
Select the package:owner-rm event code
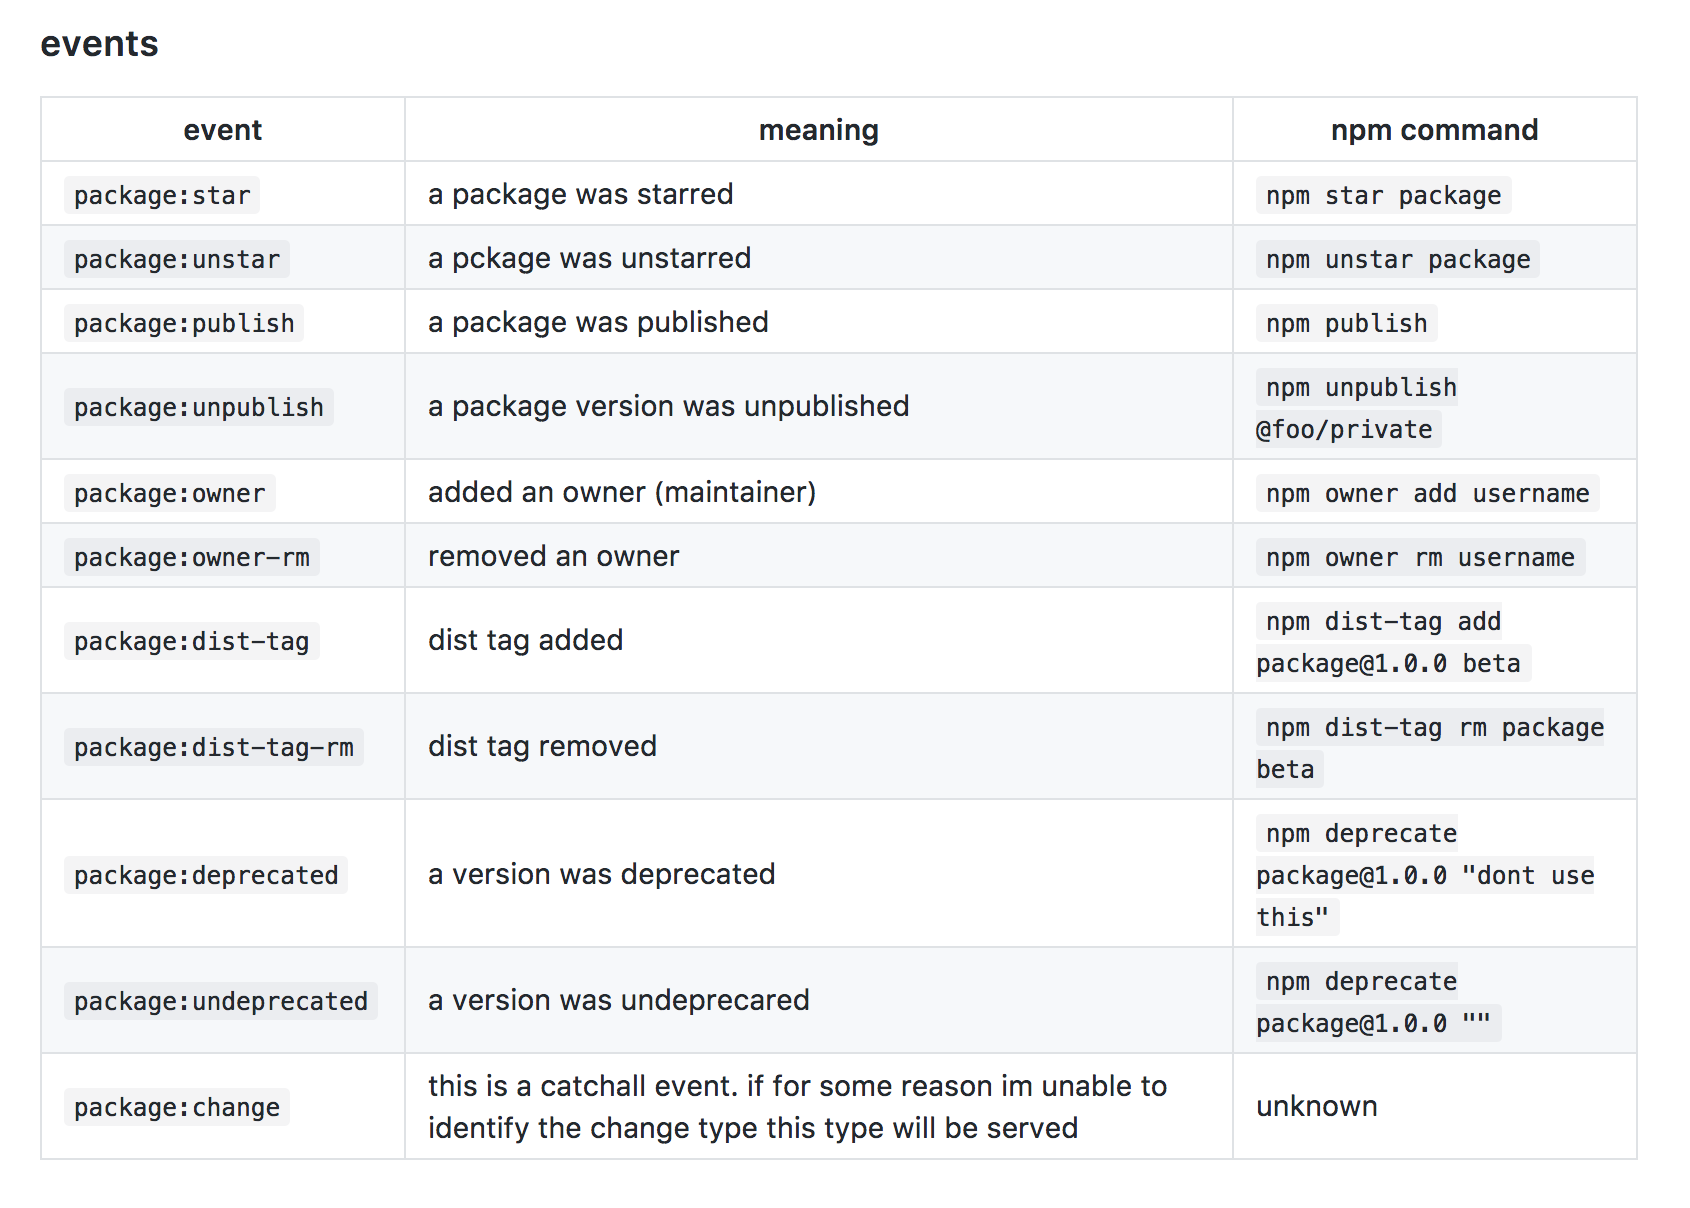(192, 557)
